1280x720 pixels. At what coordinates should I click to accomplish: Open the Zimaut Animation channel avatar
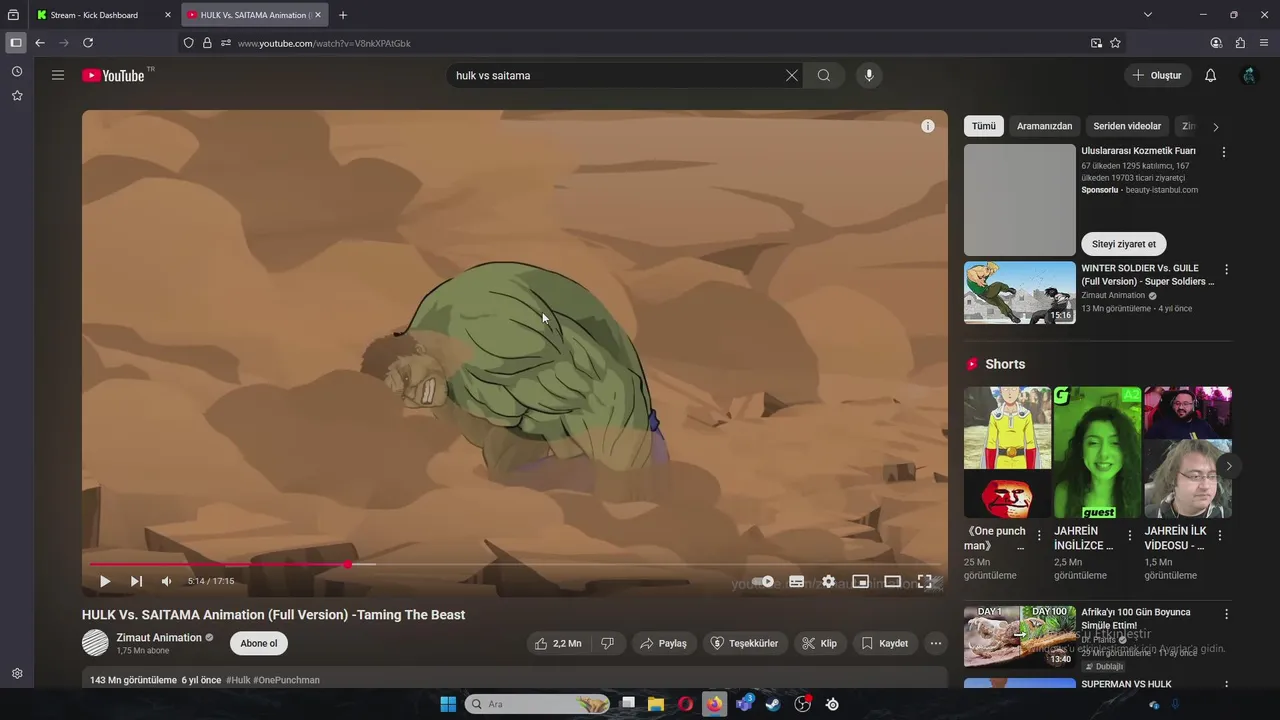click(x=95, y=643)
